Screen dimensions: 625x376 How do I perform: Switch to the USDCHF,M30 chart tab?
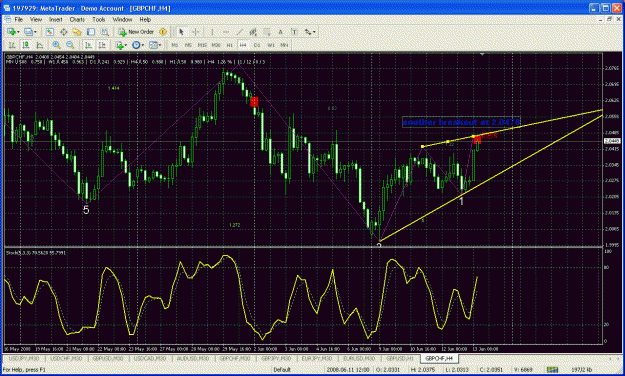66,358
